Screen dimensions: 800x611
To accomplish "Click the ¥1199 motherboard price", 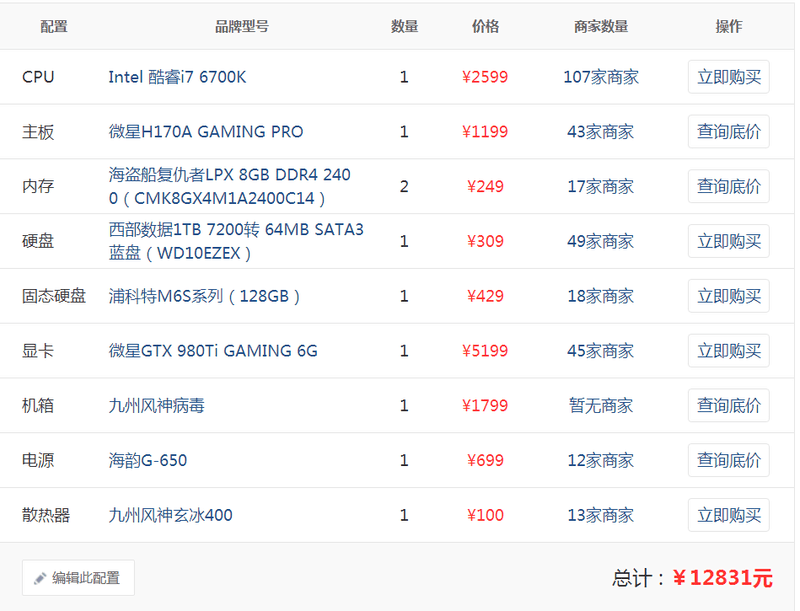I will [485, 132].
